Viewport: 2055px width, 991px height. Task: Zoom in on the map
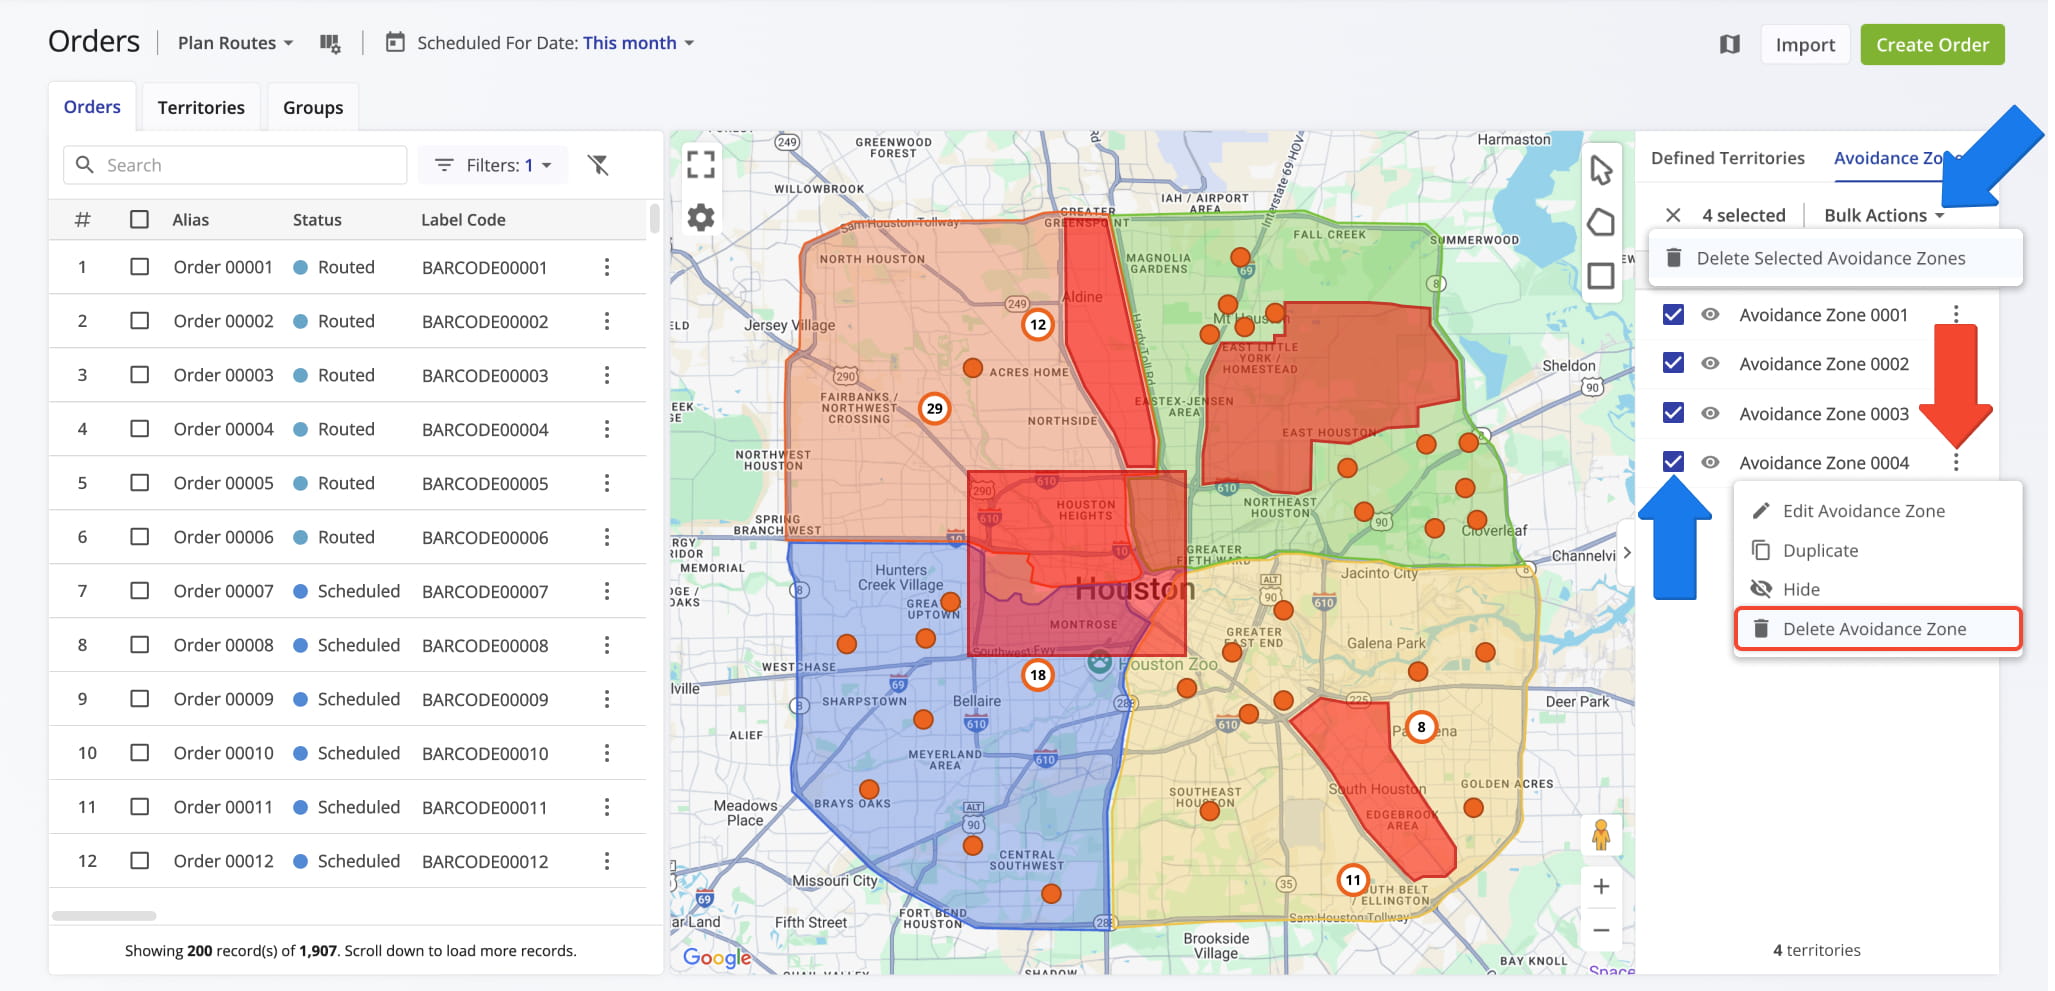click(x=1601, y=886)
